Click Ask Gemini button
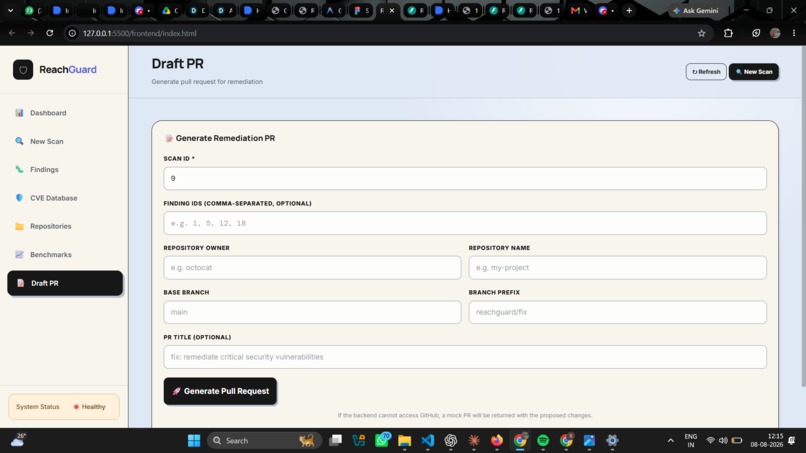Image resolution: width=806 pixels, height=453 pixels. [696, 10]
